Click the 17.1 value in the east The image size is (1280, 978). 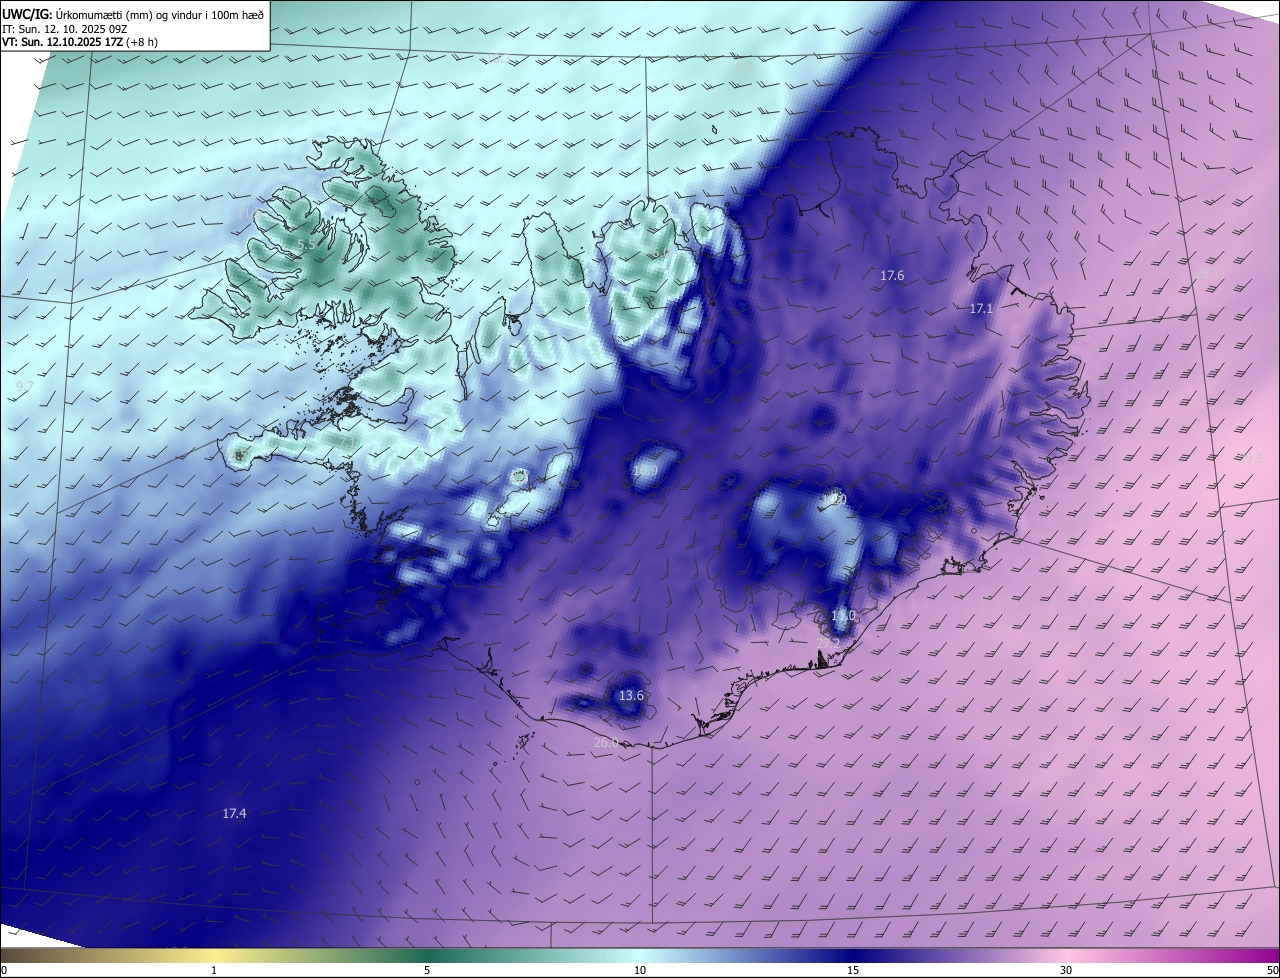(981, 309)
